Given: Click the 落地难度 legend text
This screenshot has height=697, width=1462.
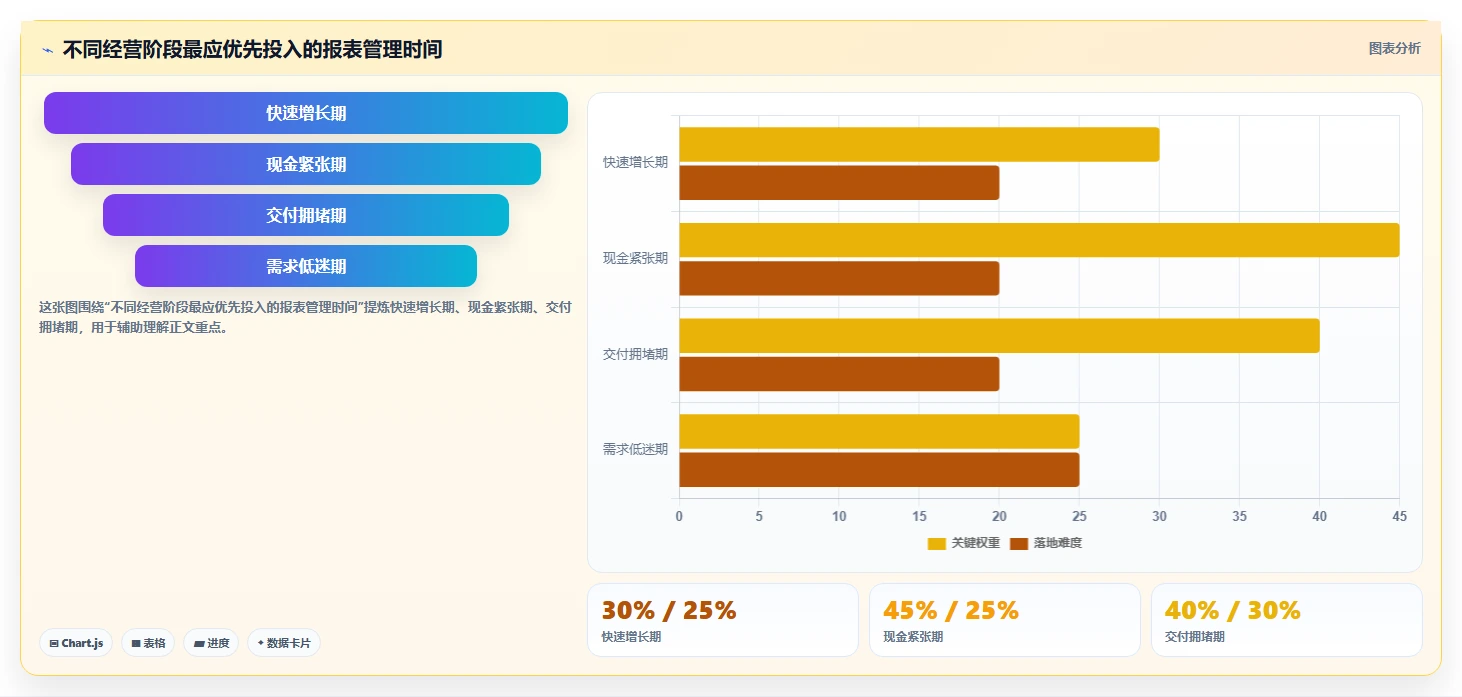Looking at the screenshot, I should point(1058,543).
